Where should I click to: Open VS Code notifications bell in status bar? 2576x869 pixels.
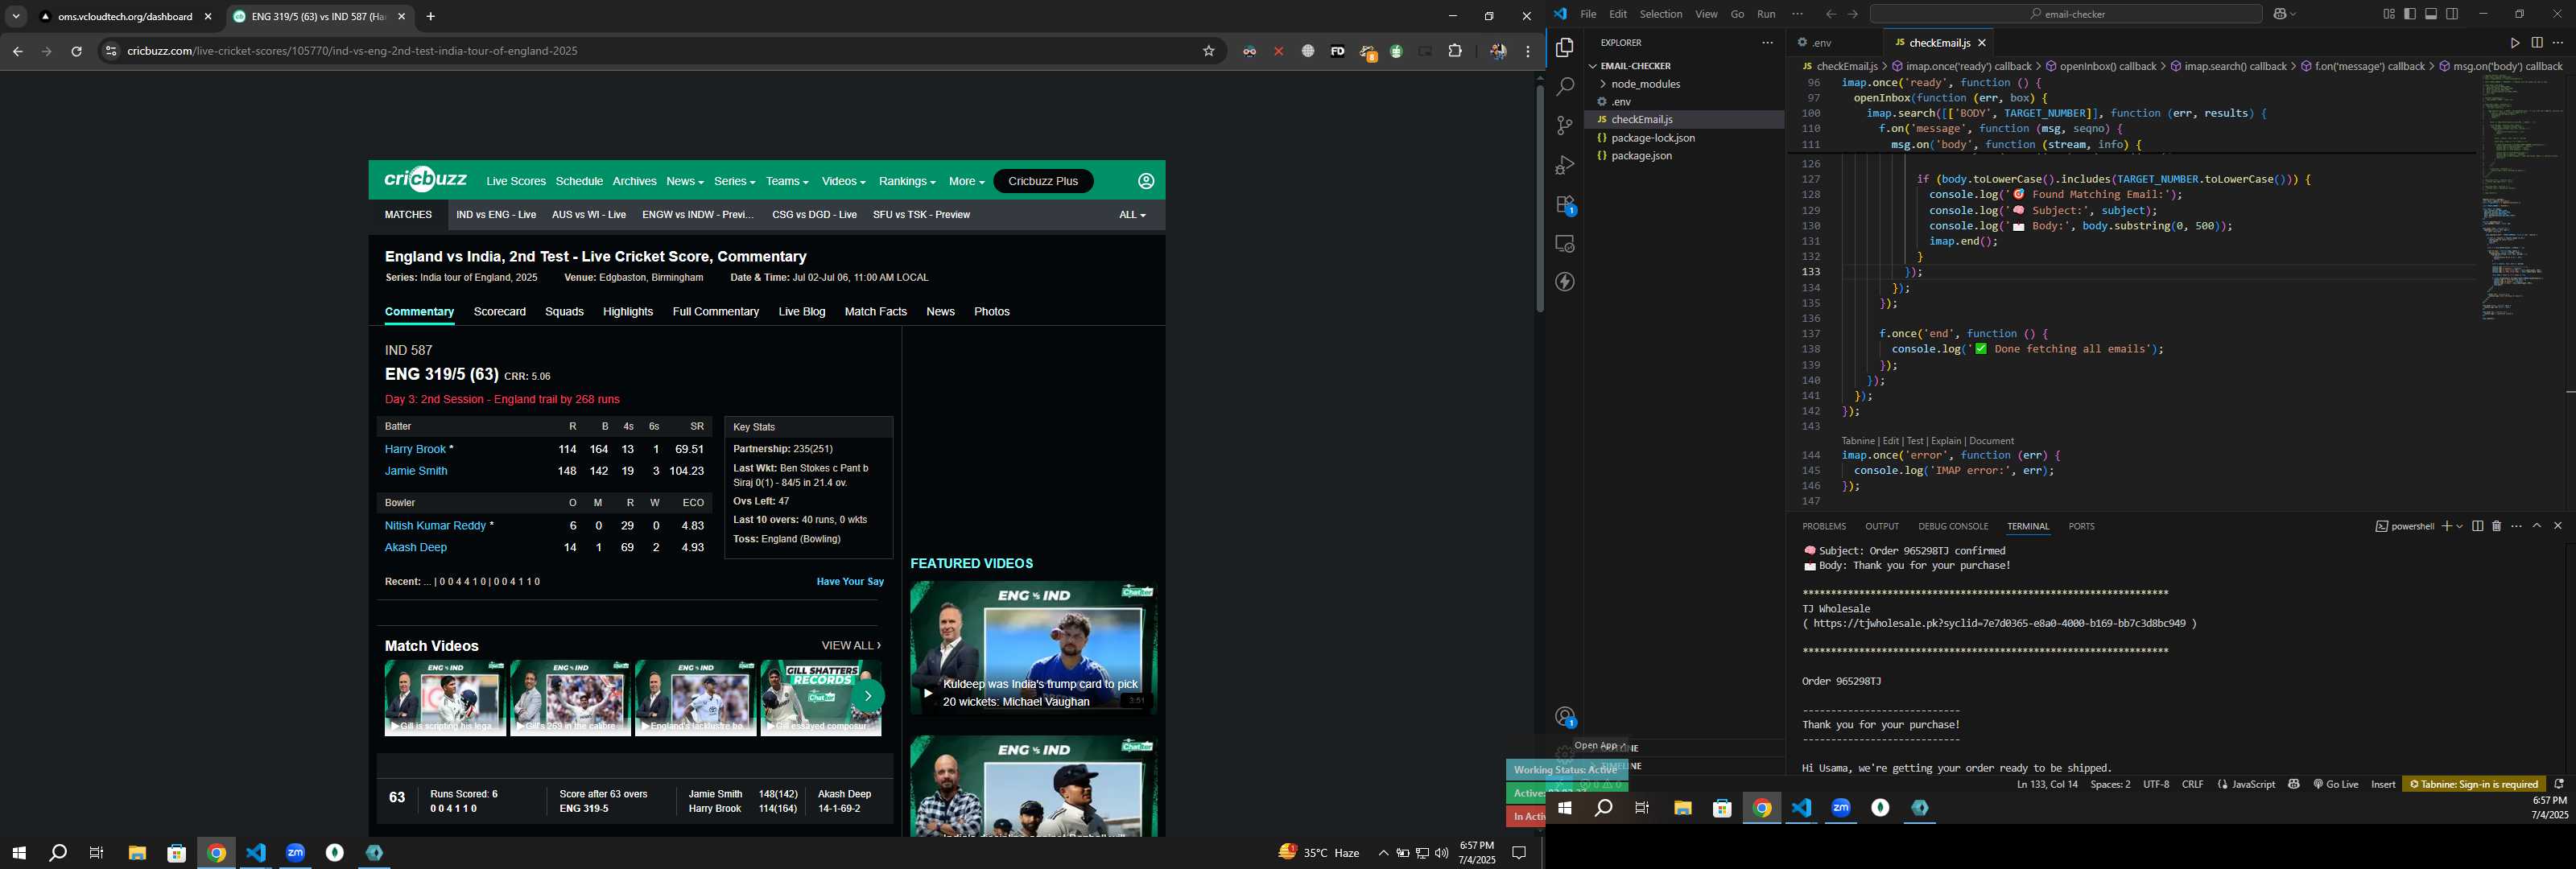click(2559, 784)
